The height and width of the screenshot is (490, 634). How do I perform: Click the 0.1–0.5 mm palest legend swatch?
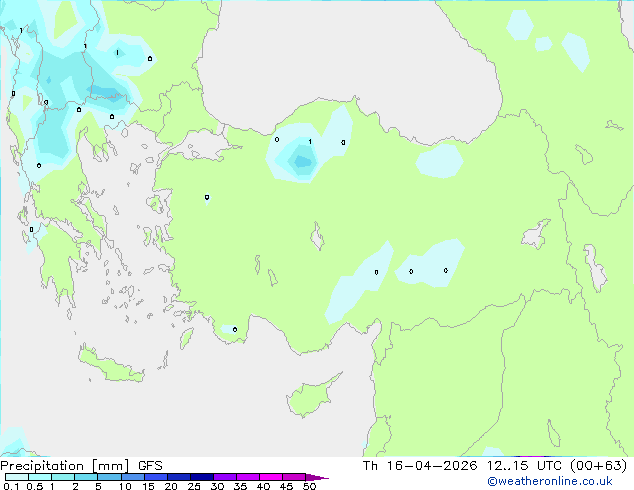pos(17,477)
